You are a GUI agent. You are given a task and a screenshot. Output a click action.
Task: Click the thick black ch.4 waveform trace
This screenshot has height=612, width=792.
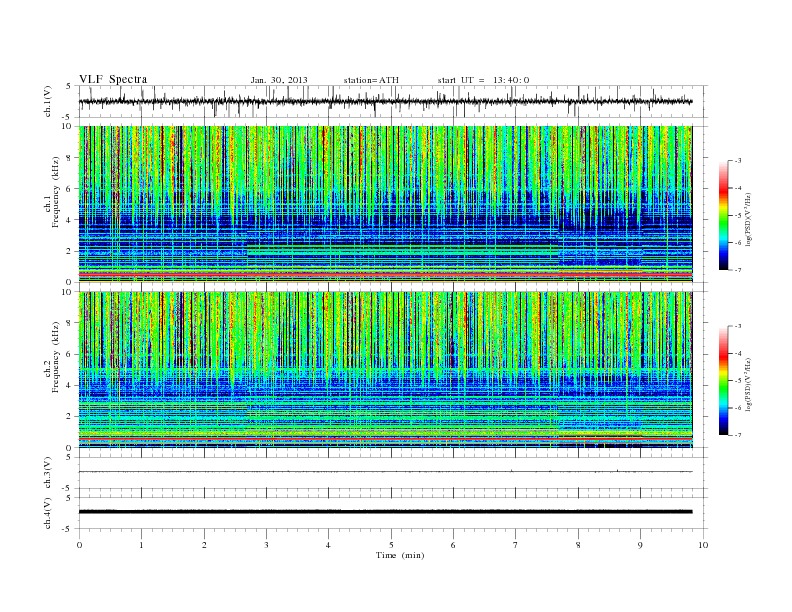[385, 512]
